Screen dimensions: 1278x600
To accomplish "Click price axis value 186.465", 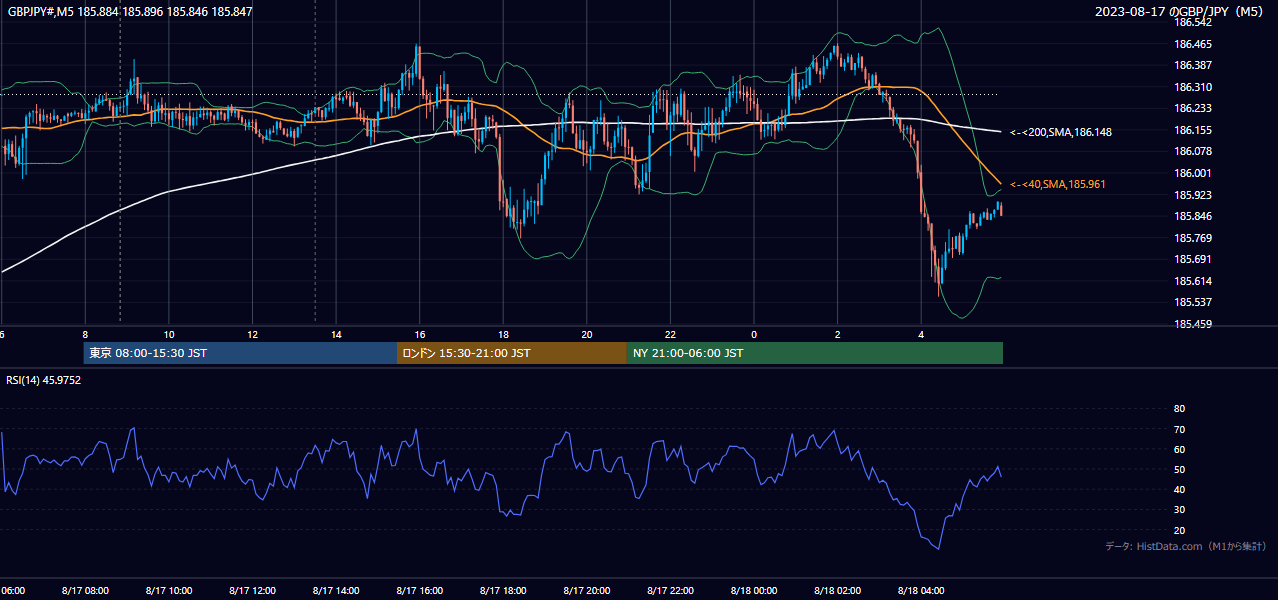I will [1192, 44].
